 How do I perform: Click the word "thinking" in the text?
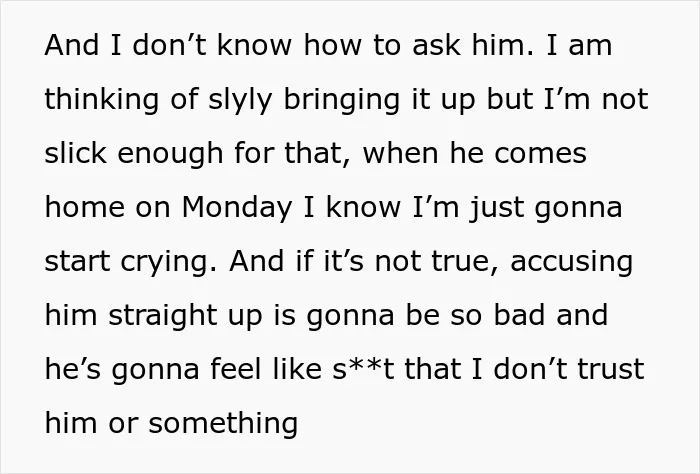(x=102, y=99)
